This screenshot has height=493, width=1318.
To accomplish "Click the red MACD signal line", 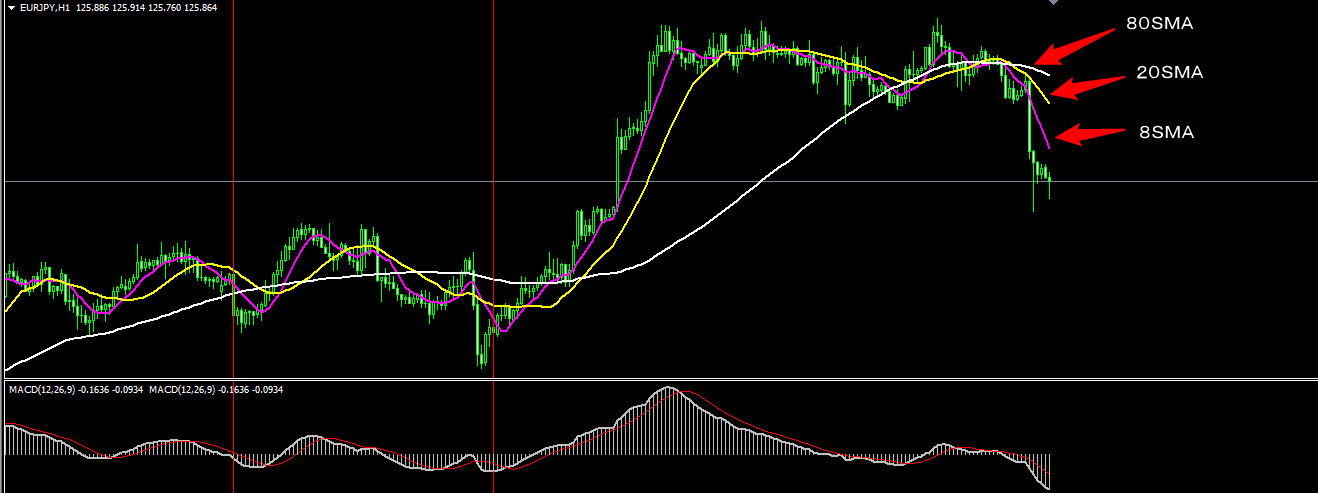I will pos(760,431).
